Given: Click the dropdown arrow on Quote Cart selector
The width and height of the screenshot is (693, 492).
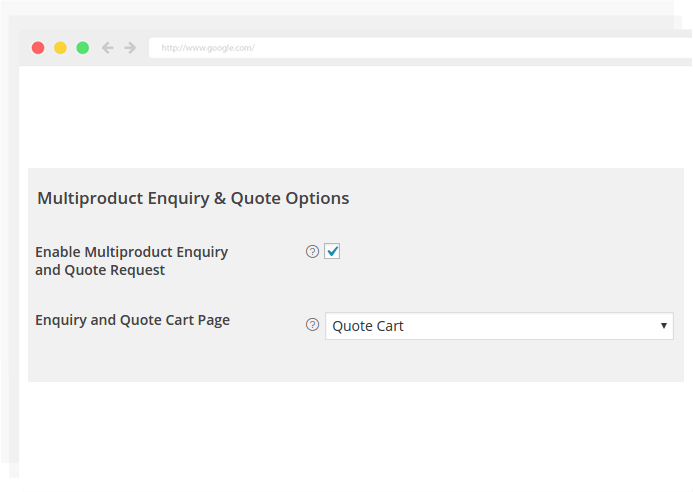Looking at the screenshot, I should [x=663, y=326].
